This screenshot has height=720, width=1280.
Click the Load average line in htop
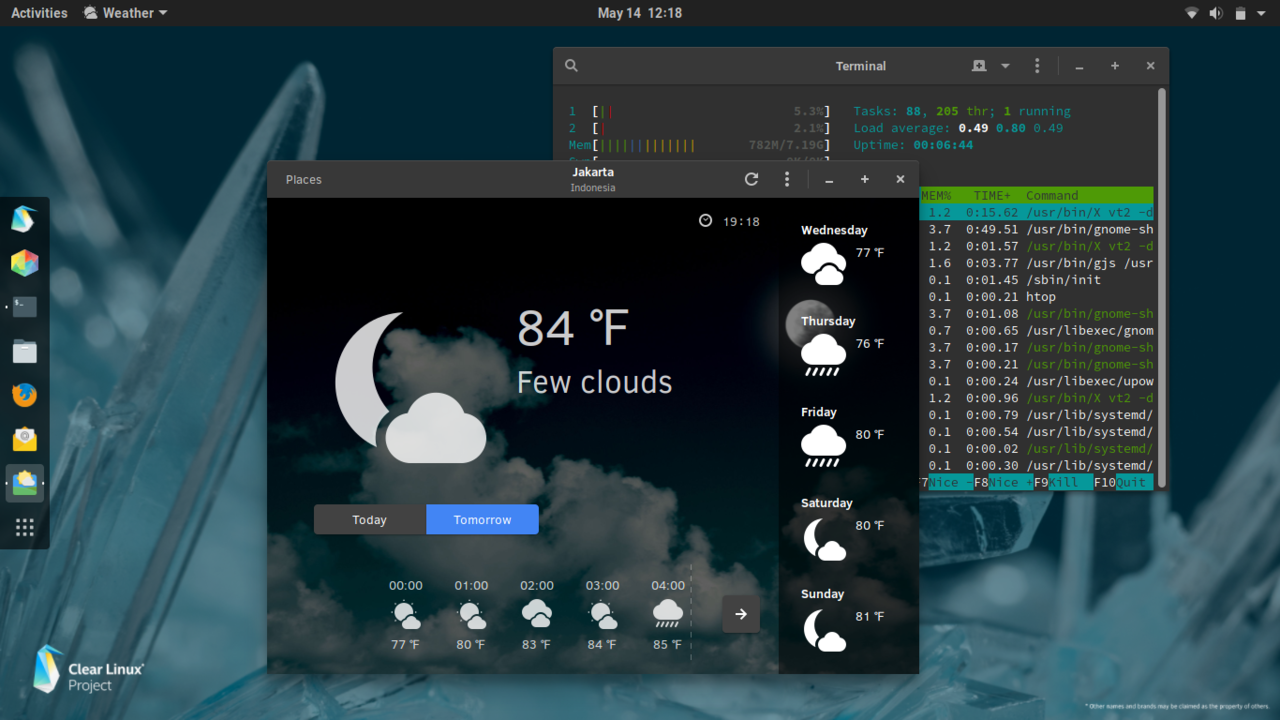point(958,128)
